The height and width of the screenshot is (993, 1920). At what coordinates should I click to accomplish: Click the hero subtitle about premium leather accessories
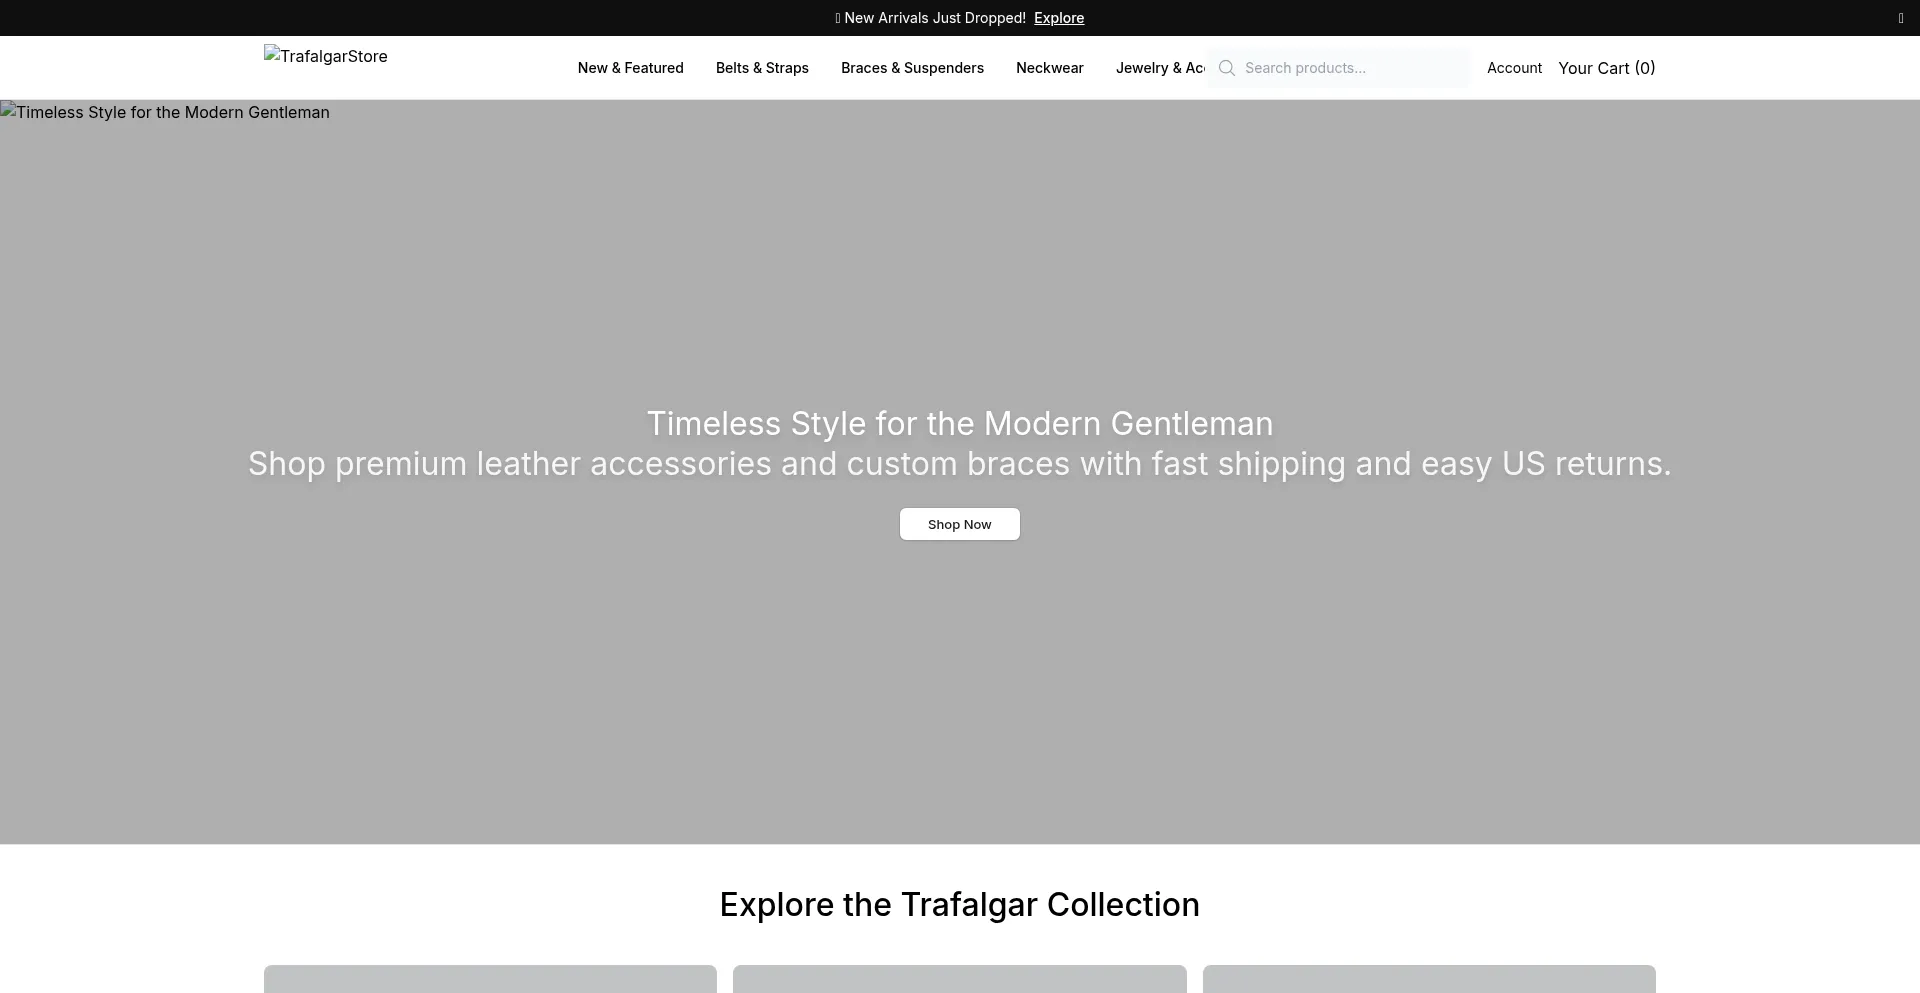[960, 464]
